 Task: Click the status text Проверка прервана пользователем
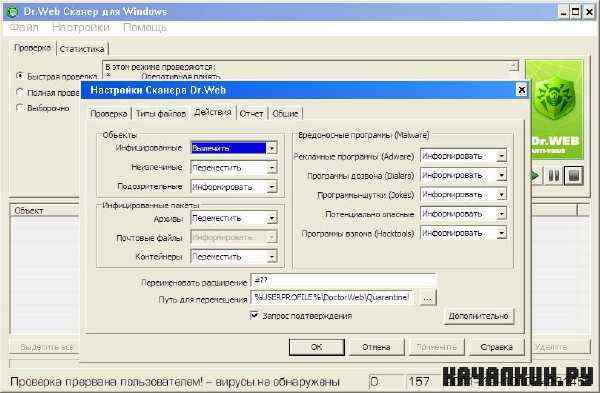pyautogui.click(x=107, y=382)
